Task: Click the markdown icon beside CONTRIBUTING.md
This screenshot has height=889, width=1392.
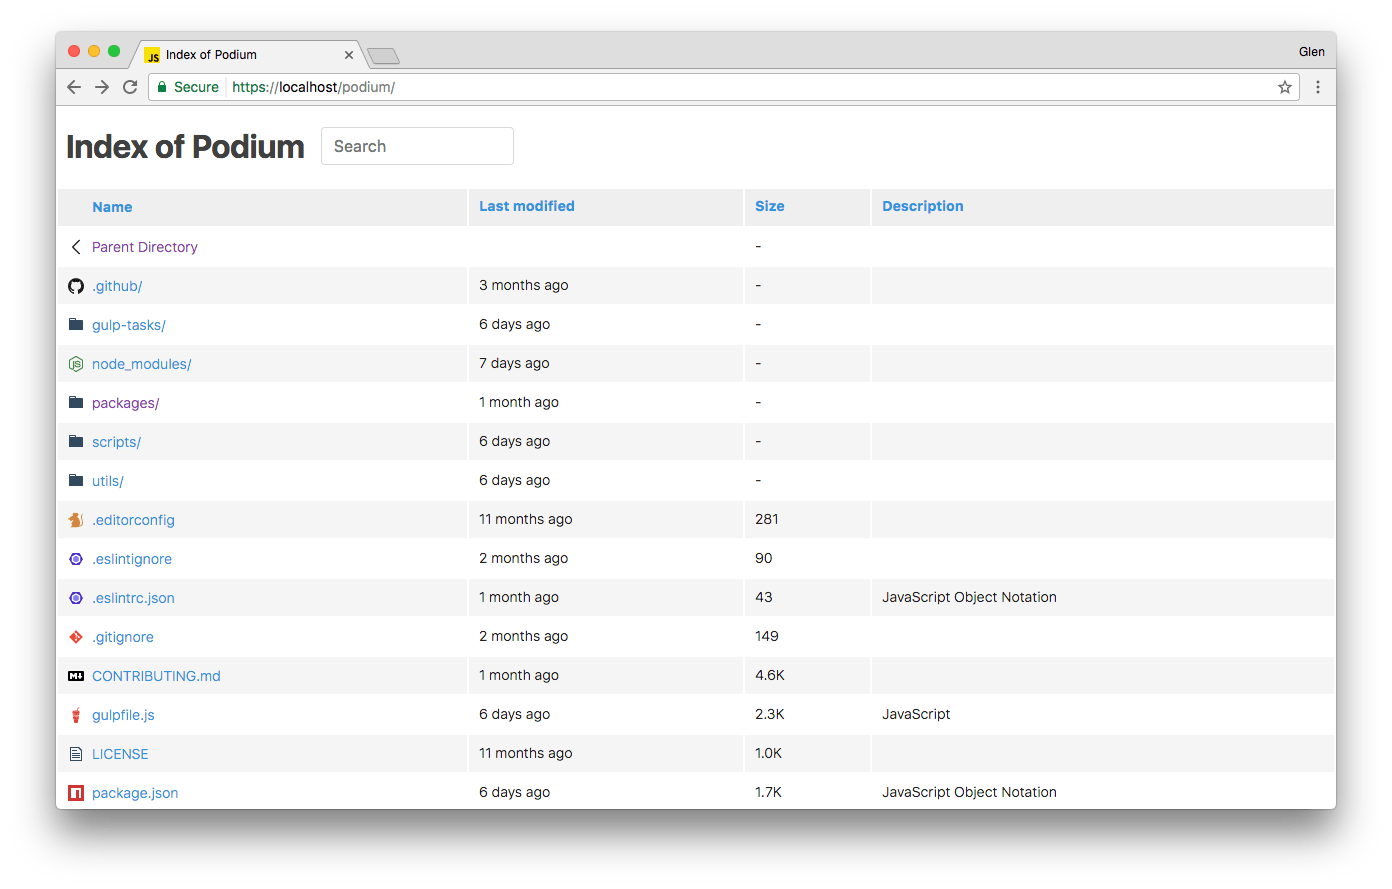Action: click(76, 676)
